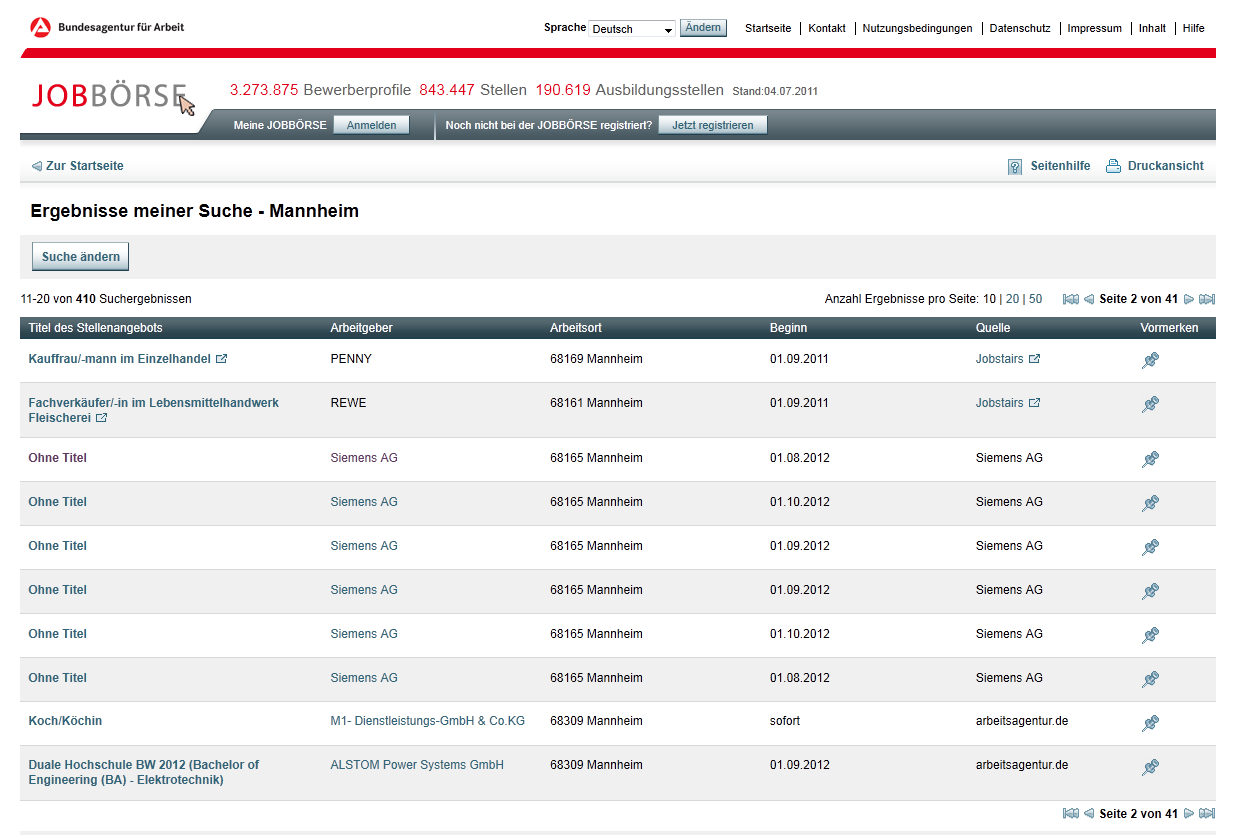The image size is (1245, 835).
Task: Click the Arbeitgeber column header
Action: 361,328
